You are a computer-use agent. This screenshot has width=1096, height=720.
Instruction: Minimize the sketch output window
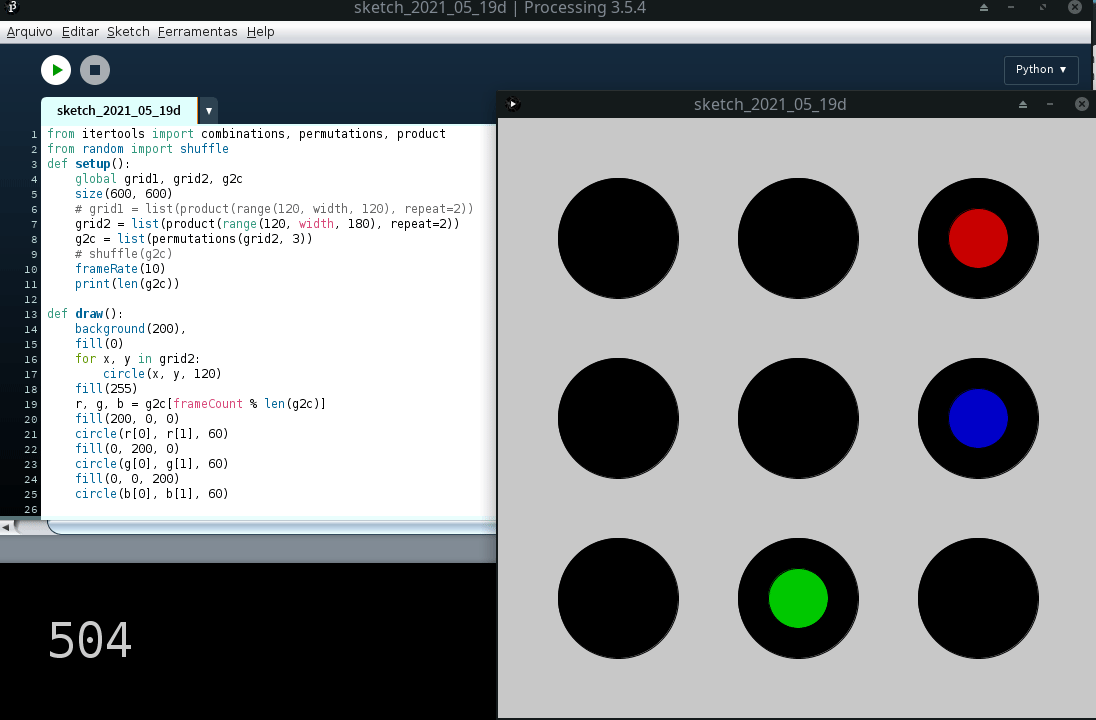[1050, 104]
